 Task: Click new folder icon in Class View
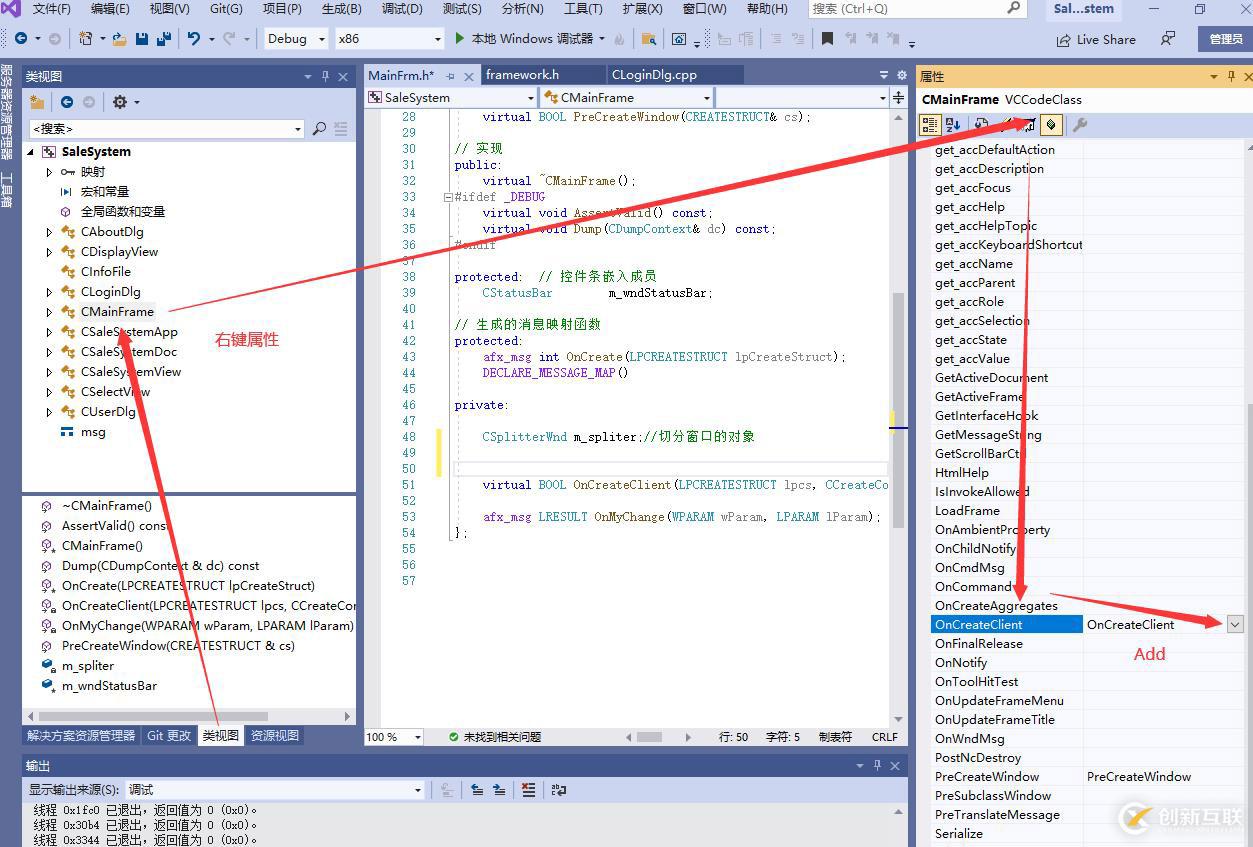coord(37,102)
